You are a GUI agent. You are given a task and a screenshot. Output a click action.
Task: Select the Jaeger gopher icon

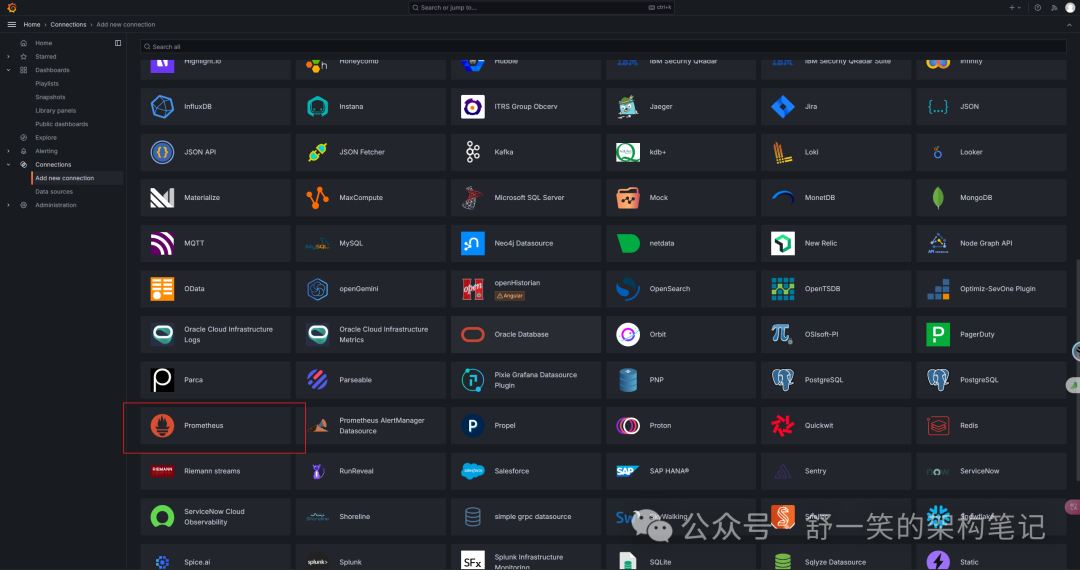point(627,107)
